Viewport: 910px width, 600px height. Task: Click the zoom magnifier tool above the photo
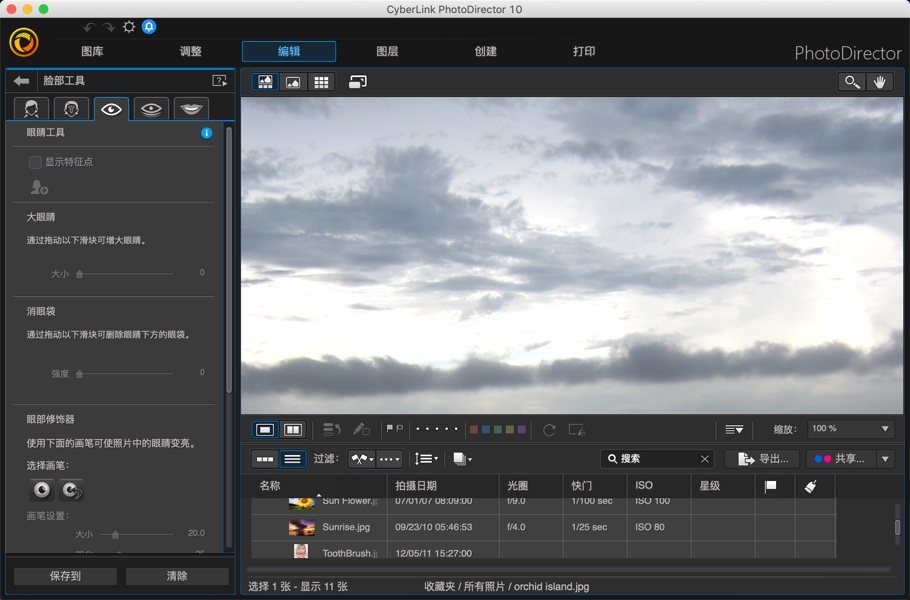tap(851, 81)
